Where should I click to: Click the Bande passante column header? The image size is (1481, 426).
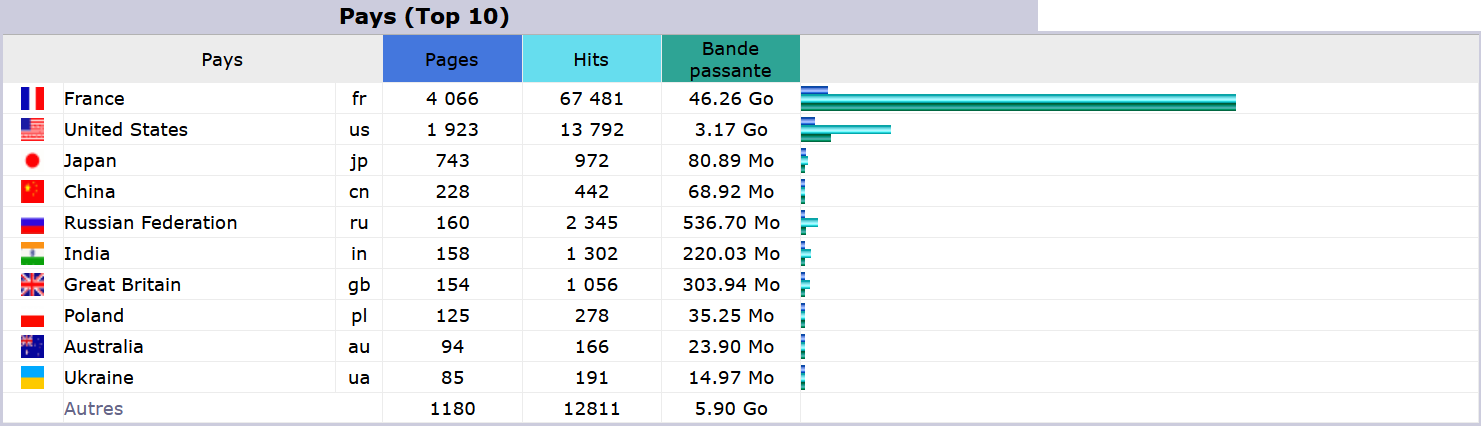point(730,59)
